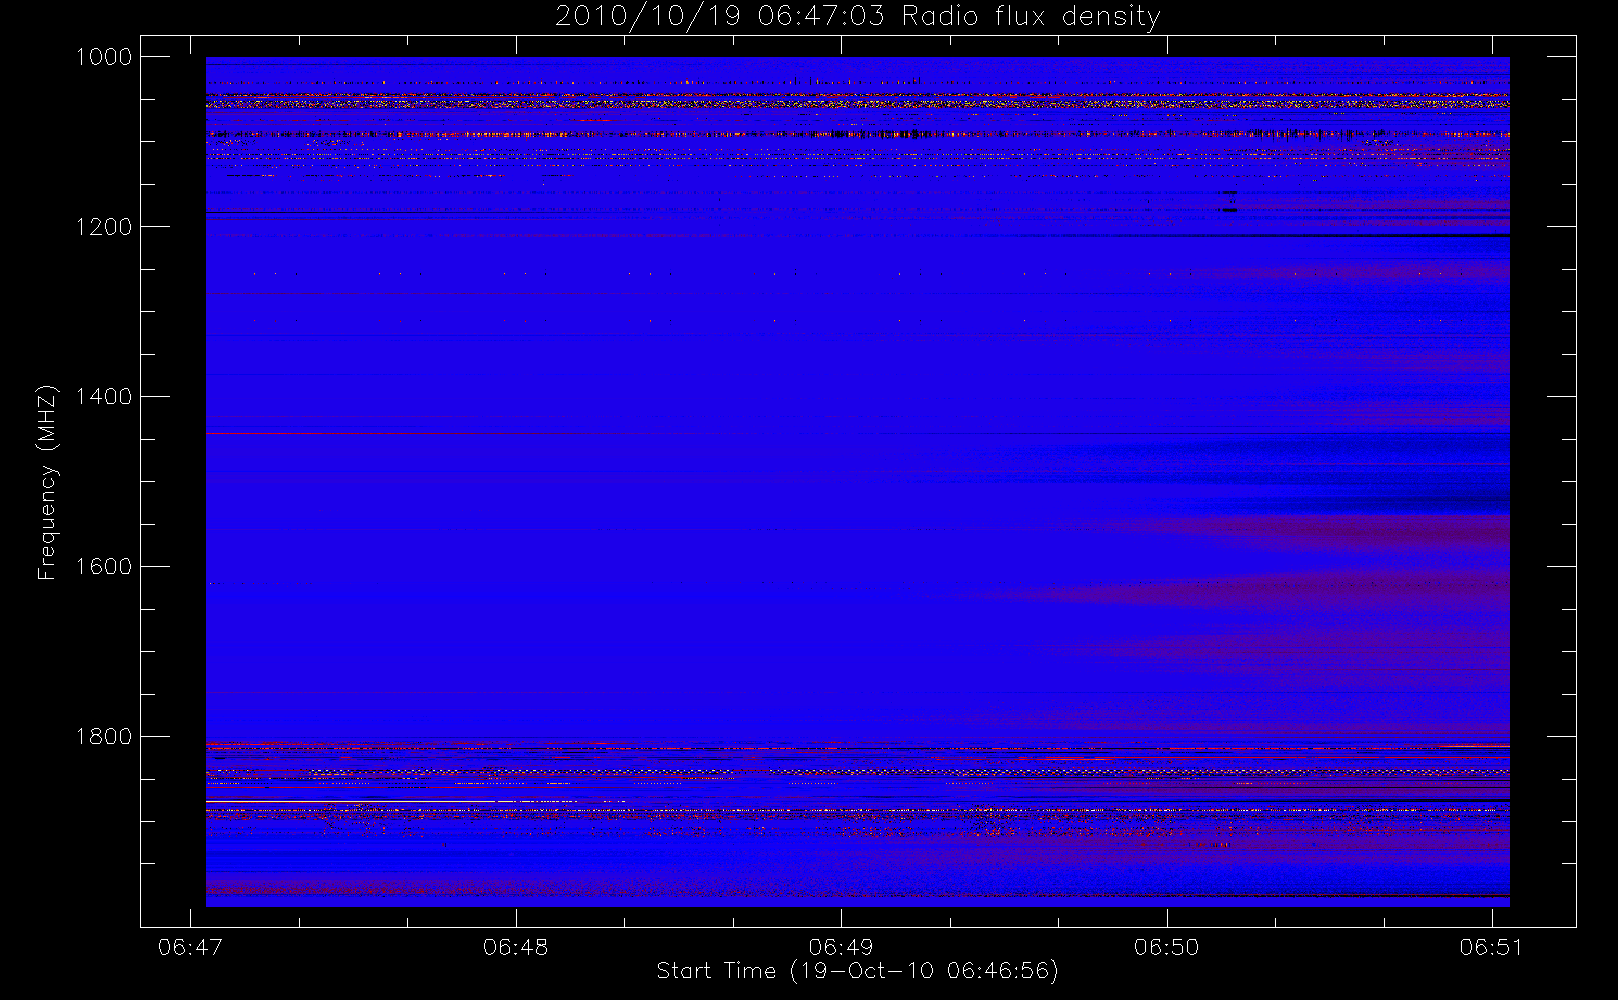
Task: Click the plot title 'Radio flux density'
Action: click(x=857, y=17)
